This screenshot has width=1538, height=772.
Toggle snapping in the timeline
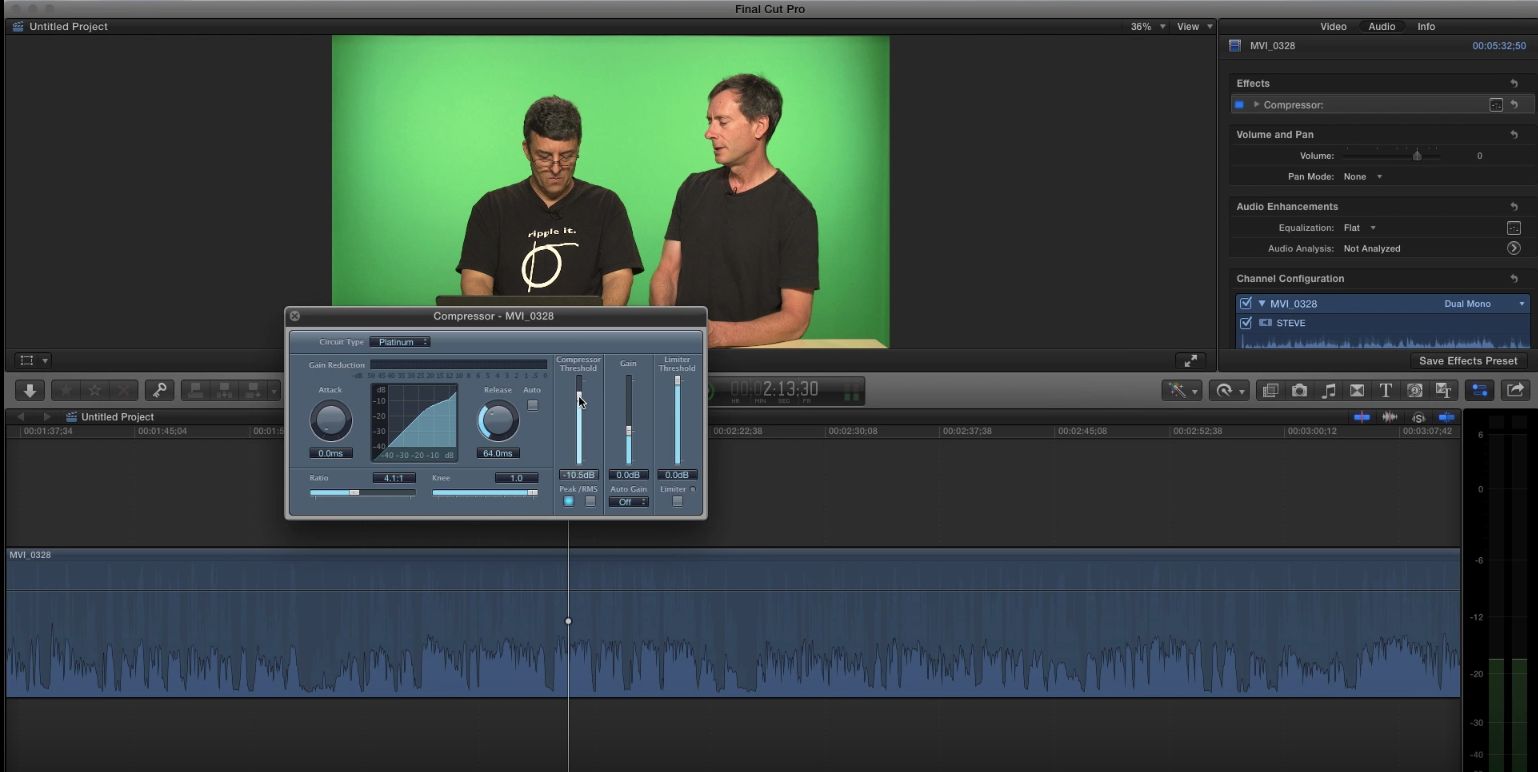coord(1446,417)
